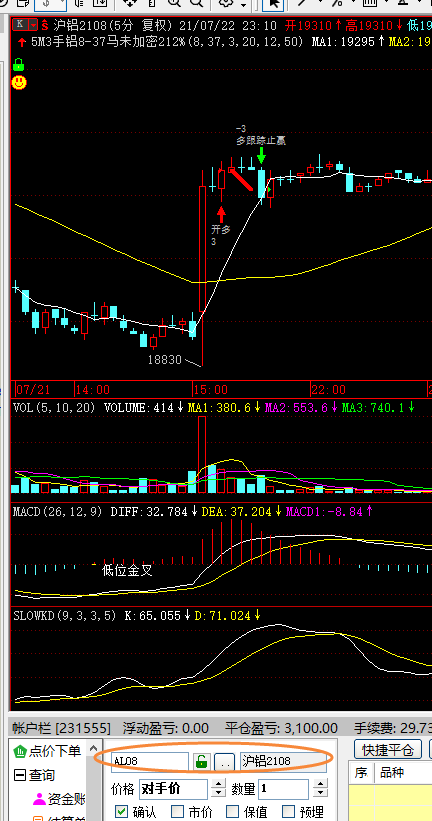Click the 22:00 time axis label

pyautogui.click(x=328, y=390)
